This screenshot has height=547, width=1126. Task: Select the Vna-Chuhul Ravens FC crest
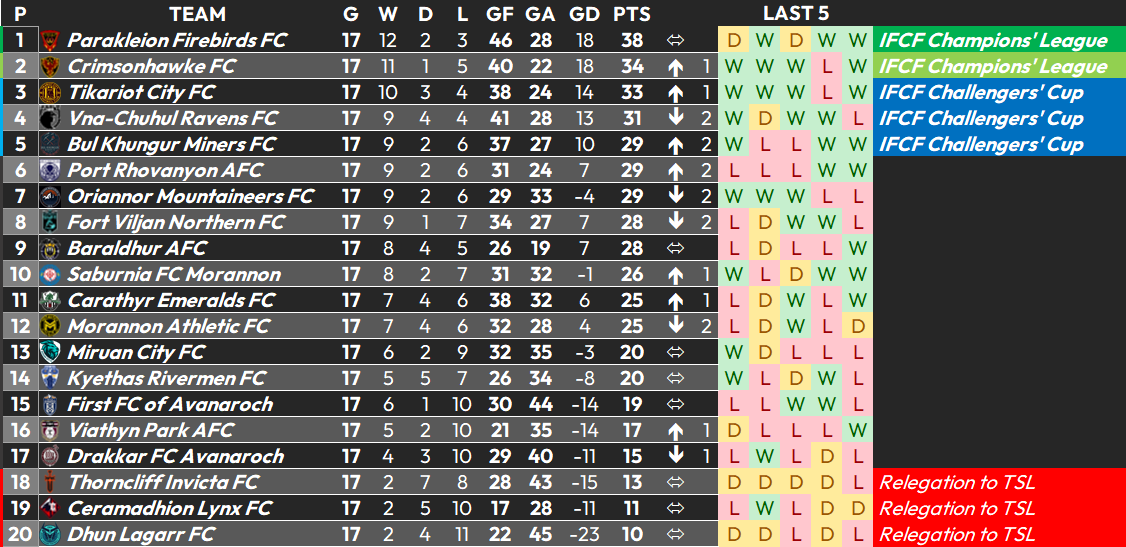[50, 118]
